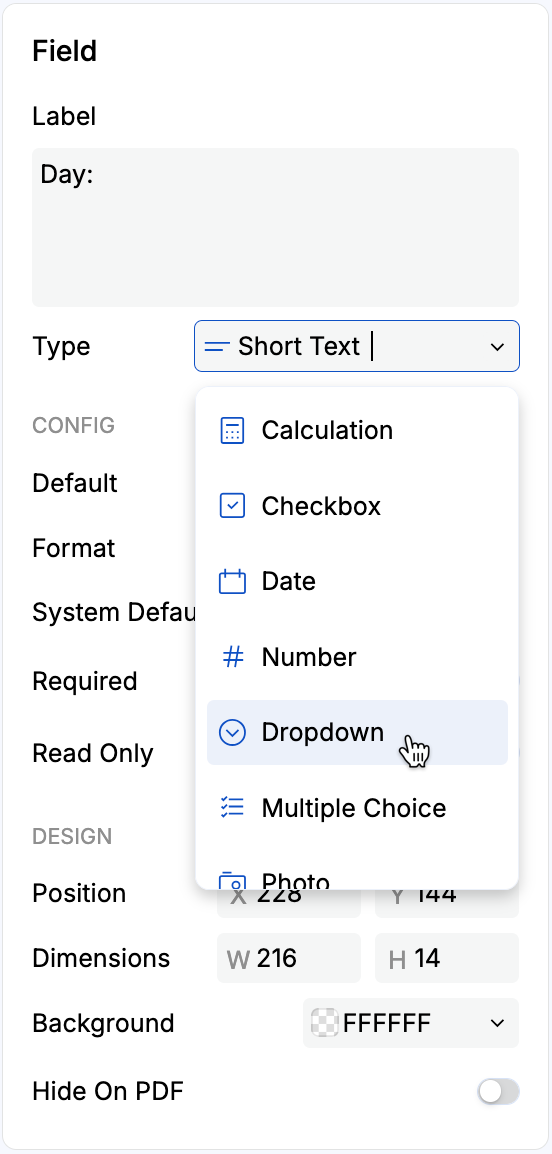Screen dimensions: 552x1154
Task: Click the Position setting label
Action: (x=79, y=893)
